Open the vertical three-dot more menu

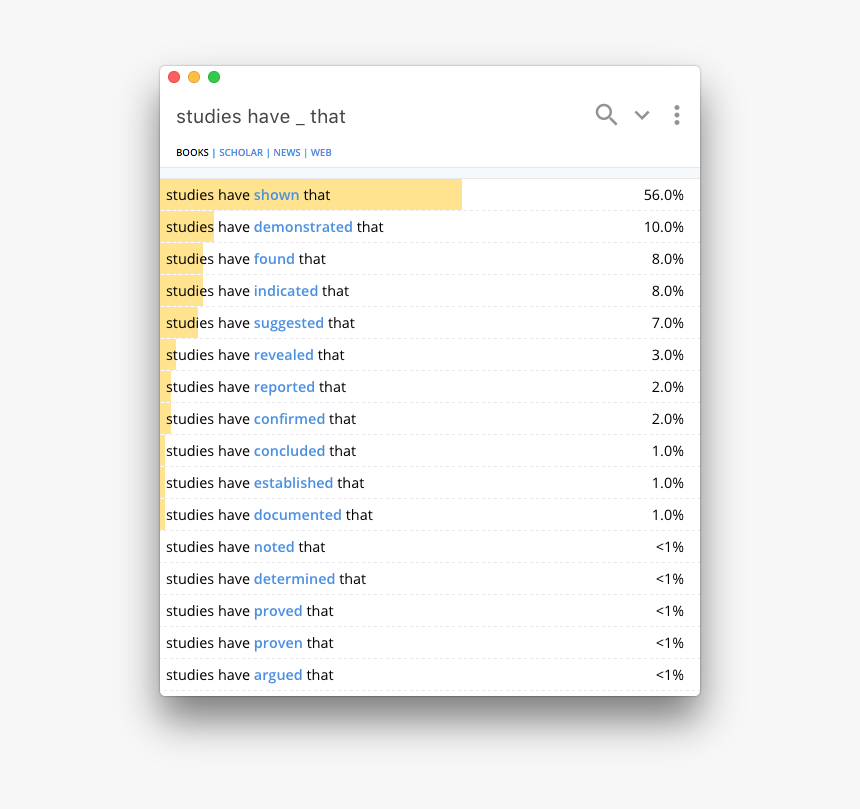(x=677, y=115)
